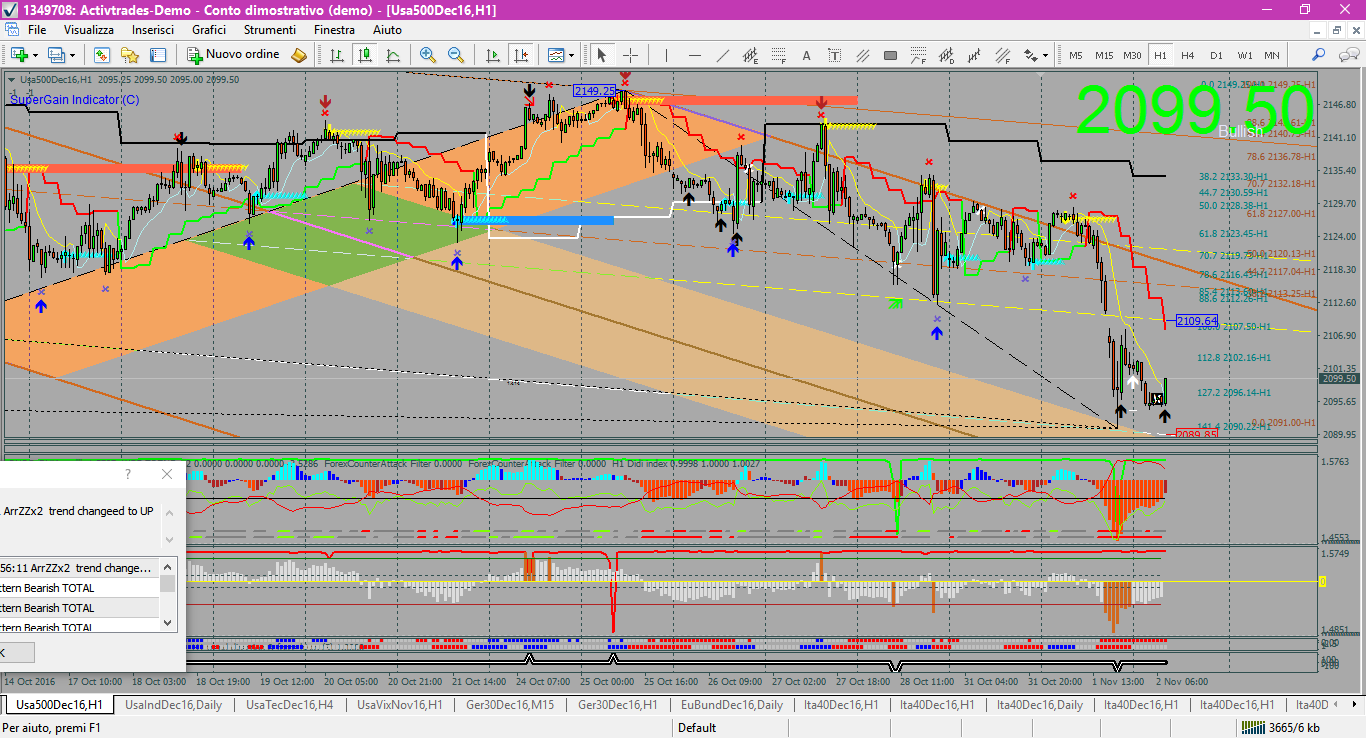Open the search magnifier icon

click(1319, 55)
